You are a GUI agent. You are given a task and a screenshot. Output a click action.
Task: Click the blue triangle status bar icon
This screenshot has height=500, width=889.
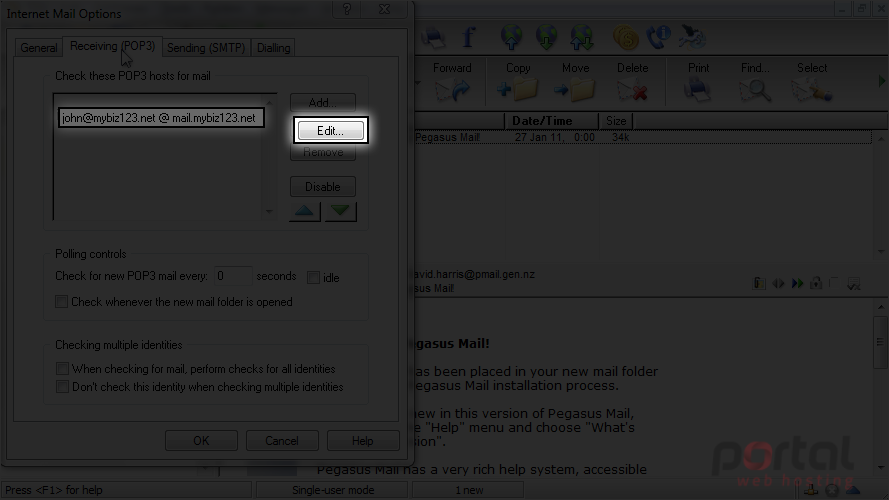click(x=853, y=490)
